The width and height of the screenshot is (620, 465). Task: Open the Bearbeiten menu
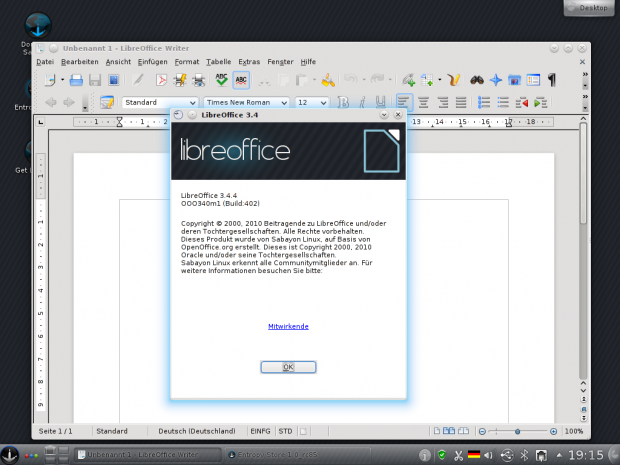point(79,62)
